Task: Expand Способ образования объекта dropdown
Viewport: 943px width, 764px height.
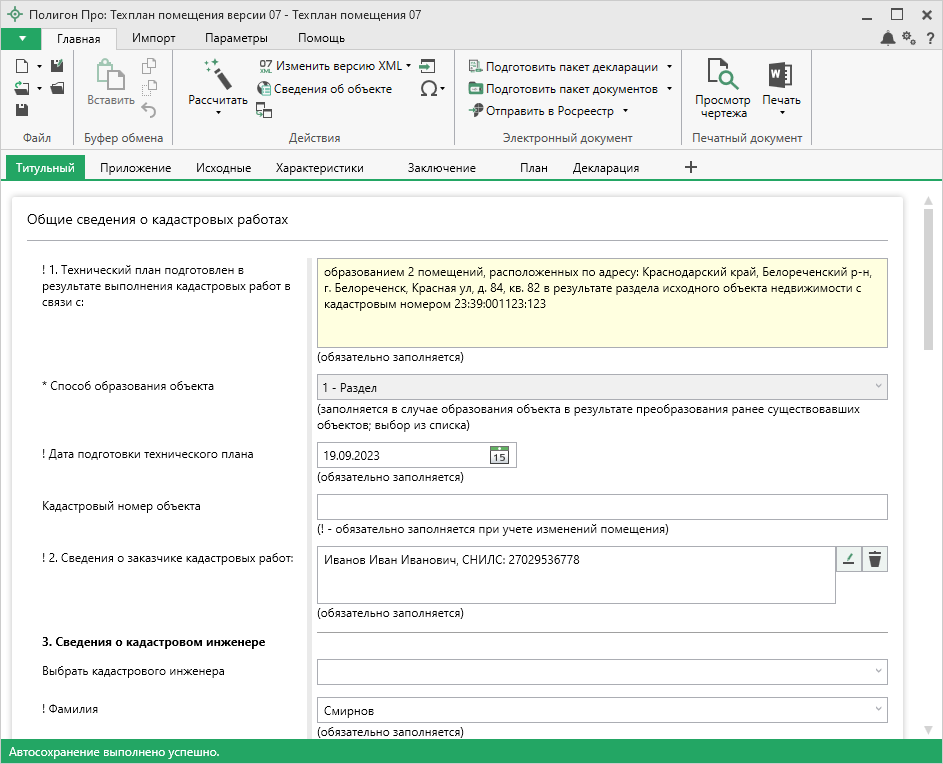Action: coord(878,387)
